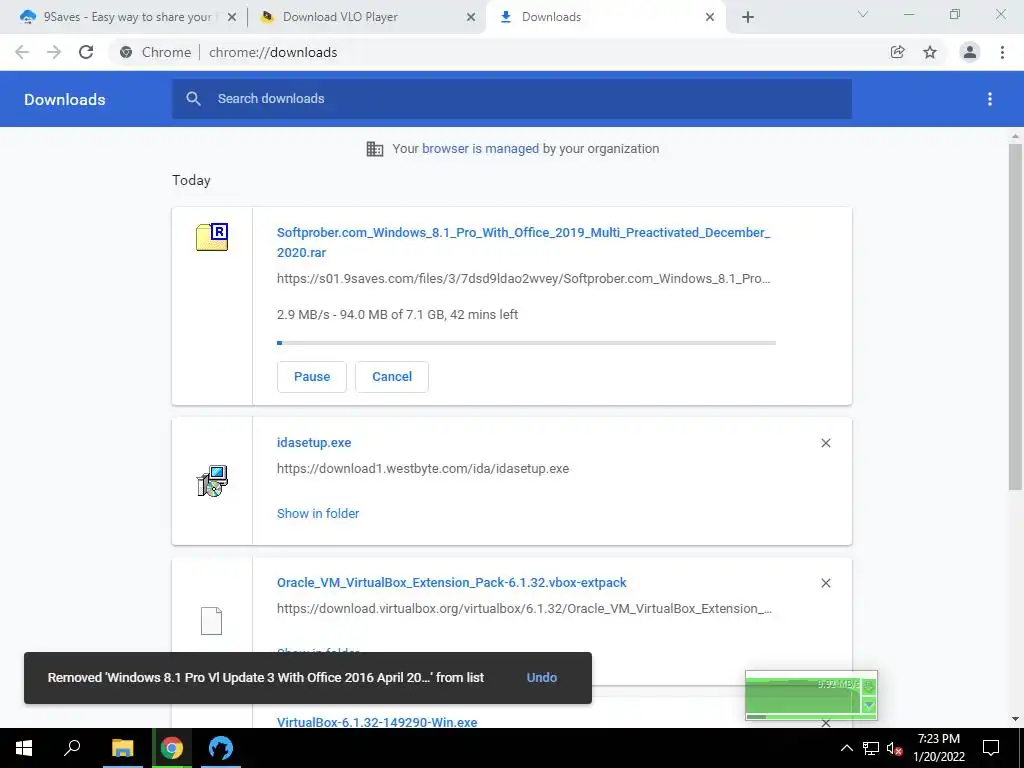Screen dimensions: 1024x768
Task: Cancel the Softprober rar download
Action: pyautogui.click(x=392, y=377)
